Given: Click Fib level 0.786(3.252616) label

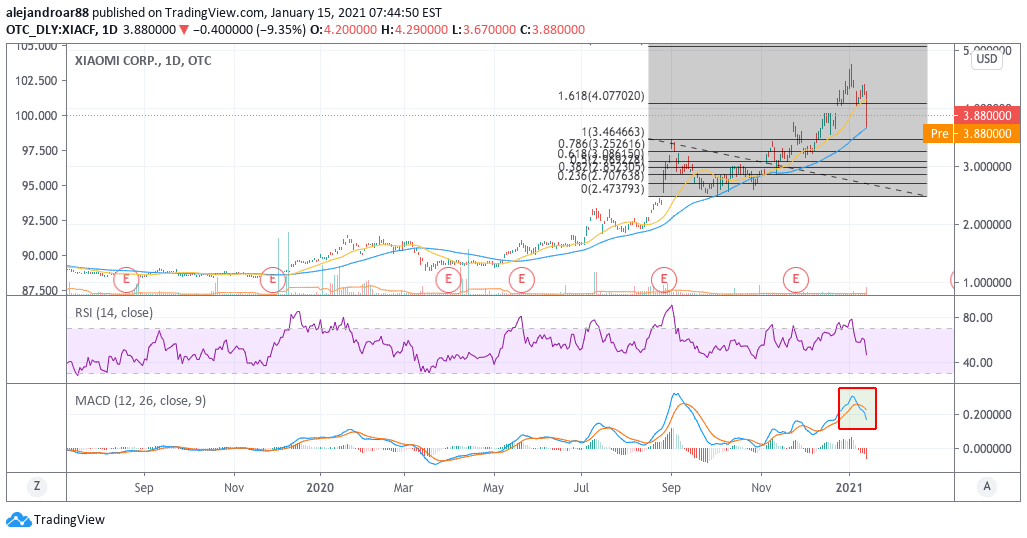Looking at the screenshot, I should (x=601, y=144).
